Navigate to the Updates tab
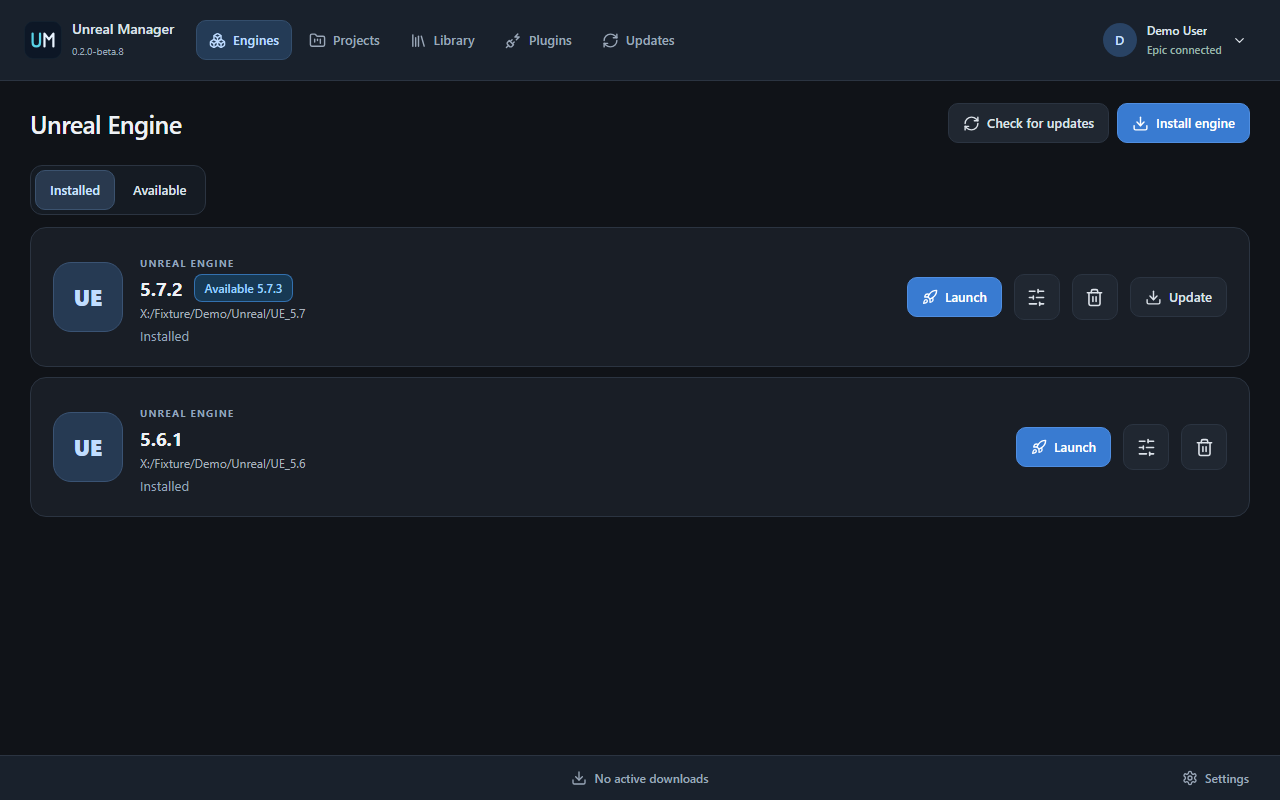This screenshot has width=1280, height=800. point(638,40)
